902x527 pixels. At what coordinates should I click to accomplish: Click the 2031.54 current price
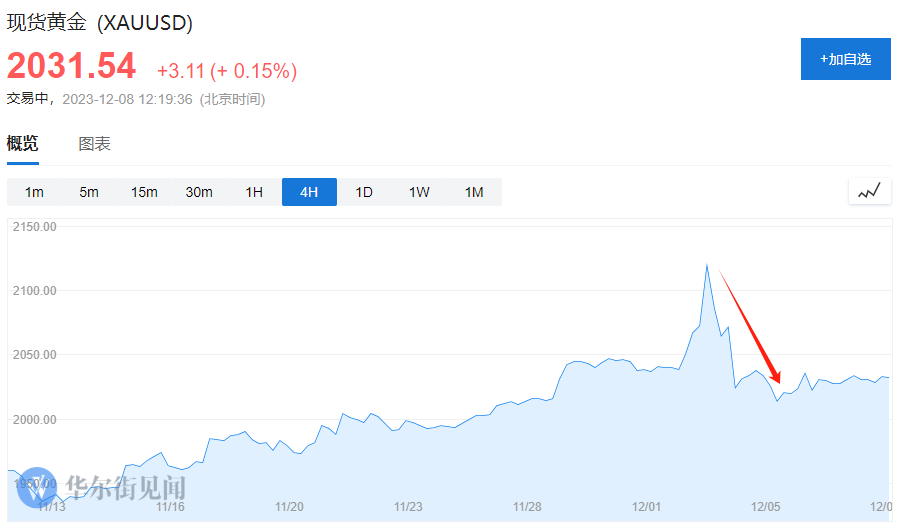point(71,66)
